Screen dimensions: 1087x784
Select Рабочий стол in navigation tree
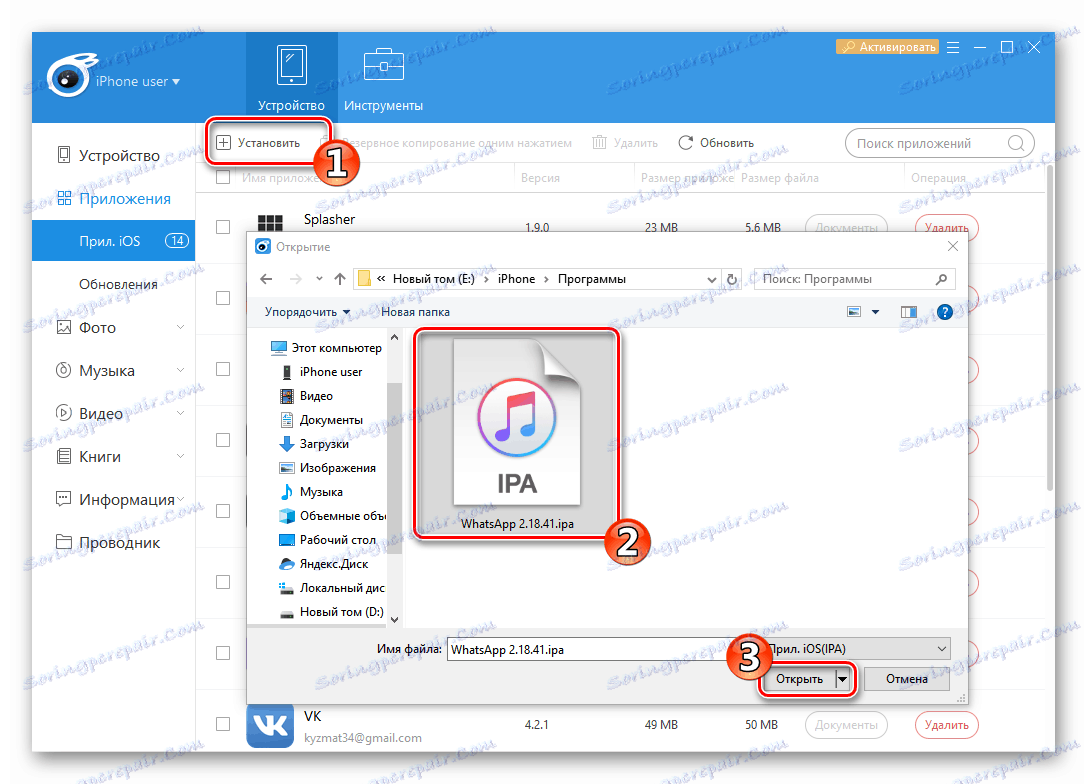tap(327, 539)
